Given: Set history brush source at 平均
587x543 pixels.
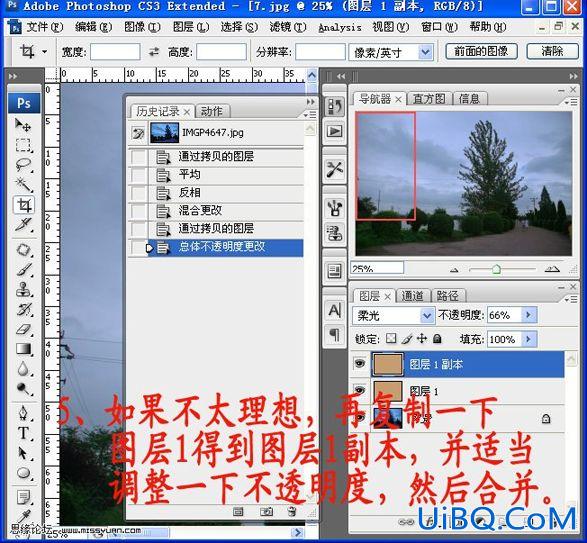Looking at the screenshot, I should click(138, 175).
